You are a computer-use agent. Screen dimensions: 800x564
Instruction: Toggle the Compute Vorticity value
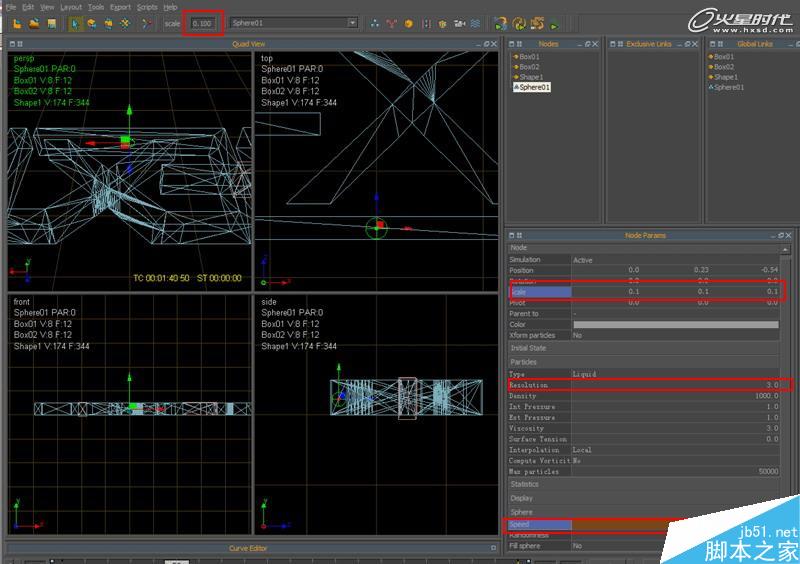(x=577, y=461)
